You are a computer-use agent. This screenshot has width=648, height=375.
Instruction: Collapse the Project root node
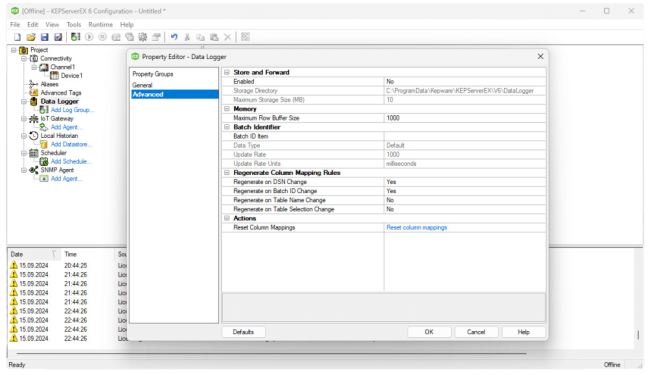click(14, 50)
